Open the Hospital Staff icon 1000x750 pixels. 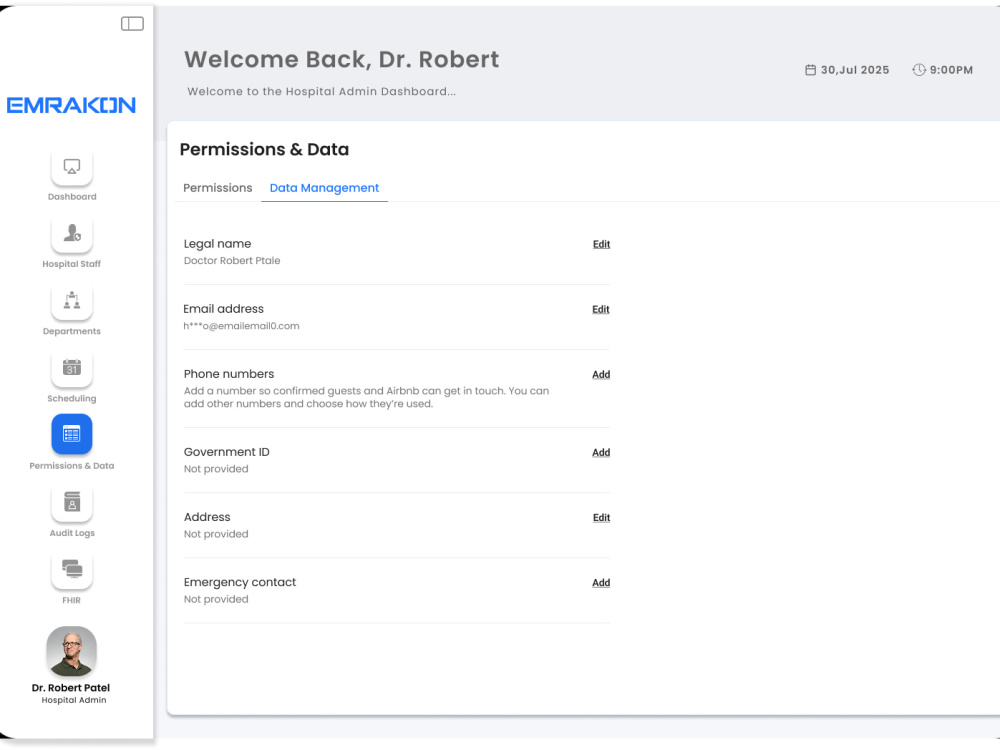(x=71, y=233)
